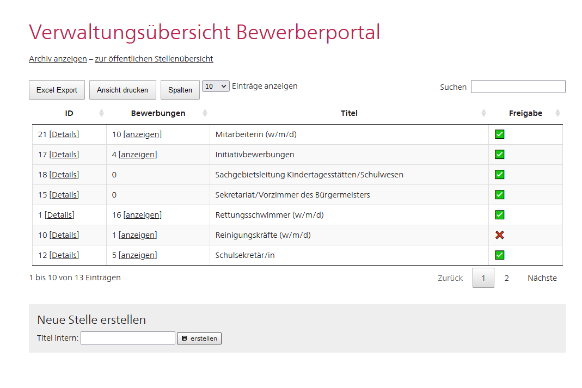The height and width of the screenshot is (388, 582).
Task: Show the 10 applications for Mitarbeiterin
Action: pos(143,134)
